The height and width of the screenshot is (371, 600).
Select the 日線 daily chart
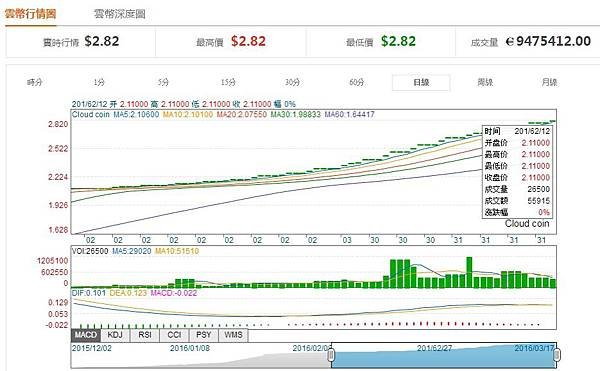point(421,83)
